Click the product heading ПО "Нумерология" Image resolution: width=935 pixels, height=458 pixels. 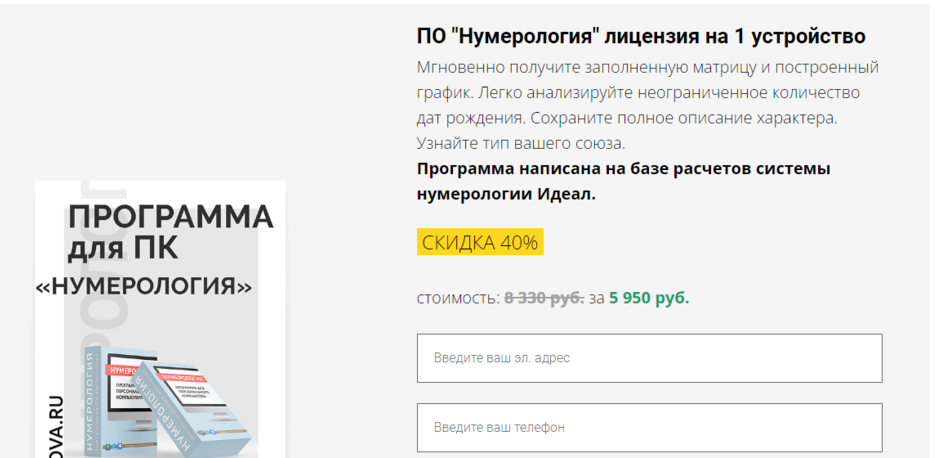point(641,37)
